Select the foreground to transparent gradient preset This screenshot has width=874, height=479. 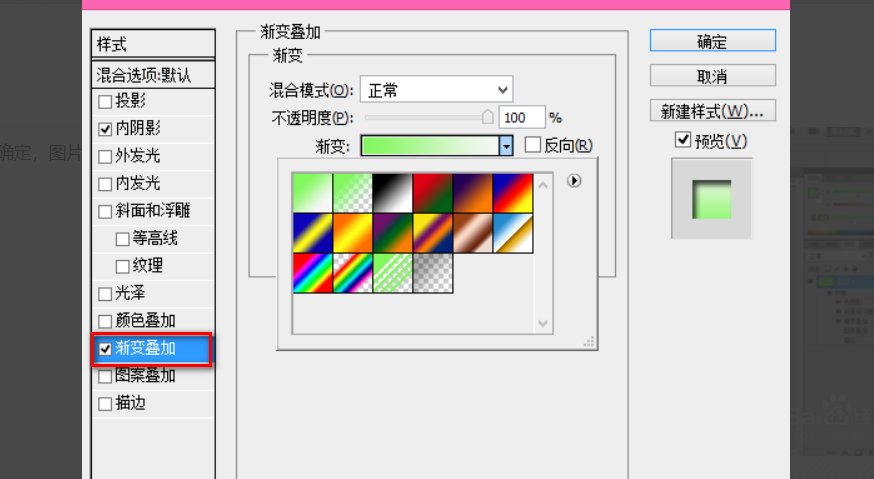(x=352, y=192)
